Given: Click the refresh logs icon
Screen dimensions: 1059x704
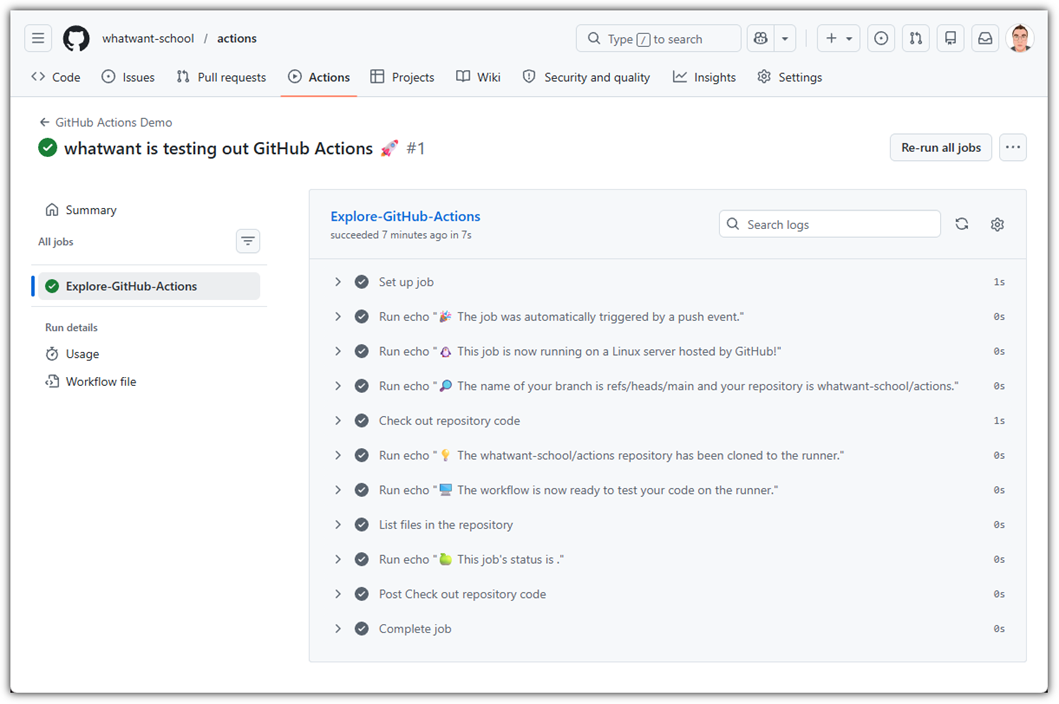Looking at the screenshot, I should click(962, 224).
